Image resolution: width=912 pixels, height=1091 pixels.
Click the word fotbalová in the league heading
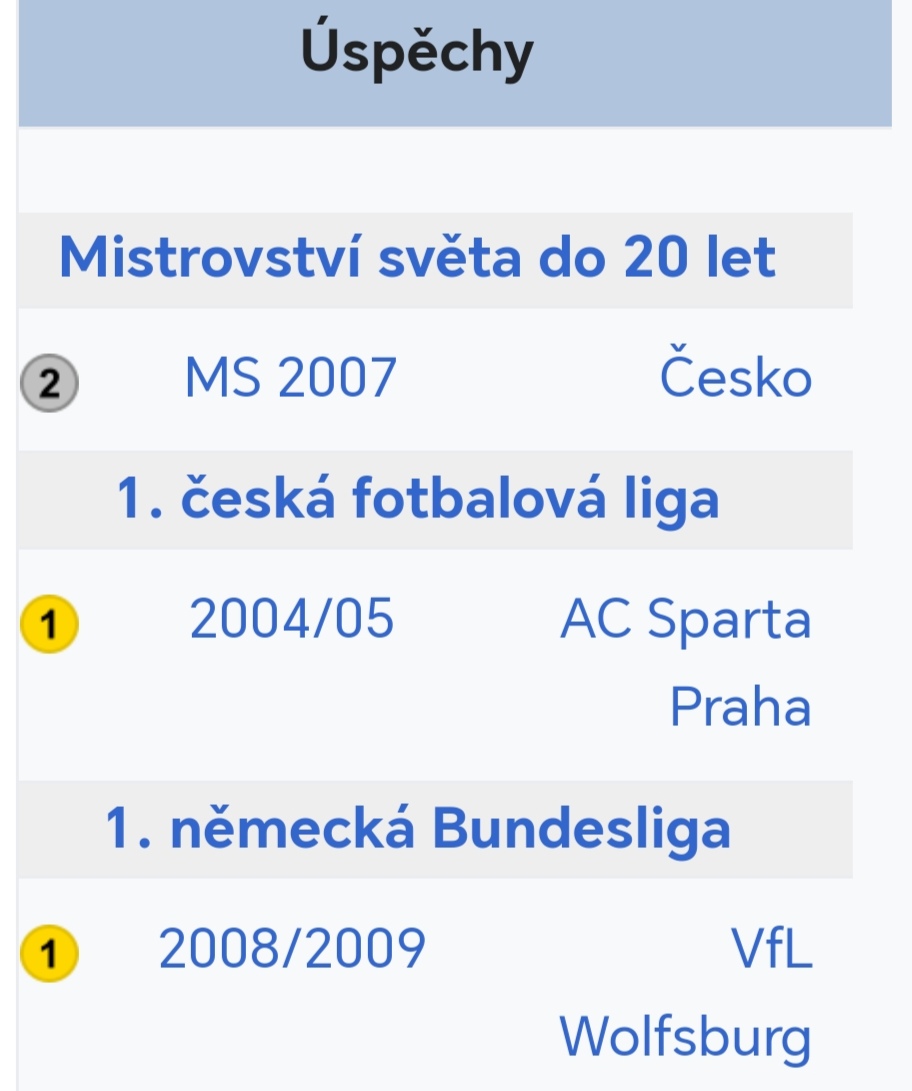(479, 498)
